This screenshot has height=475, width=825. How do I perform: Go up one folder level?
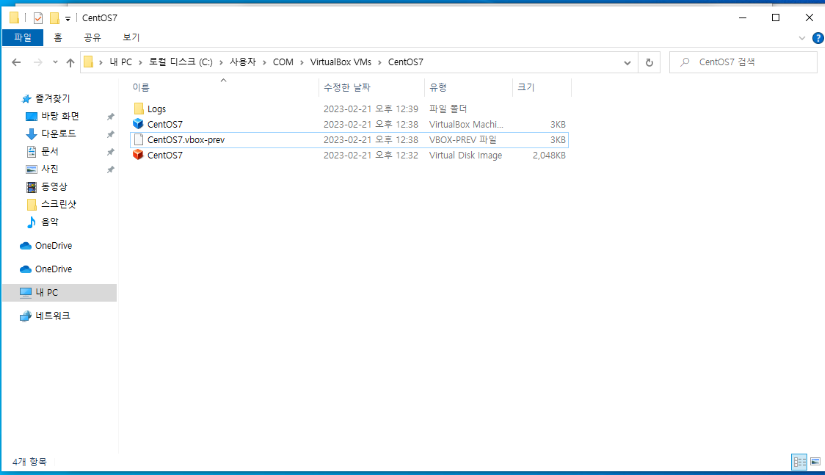point(70,62)
